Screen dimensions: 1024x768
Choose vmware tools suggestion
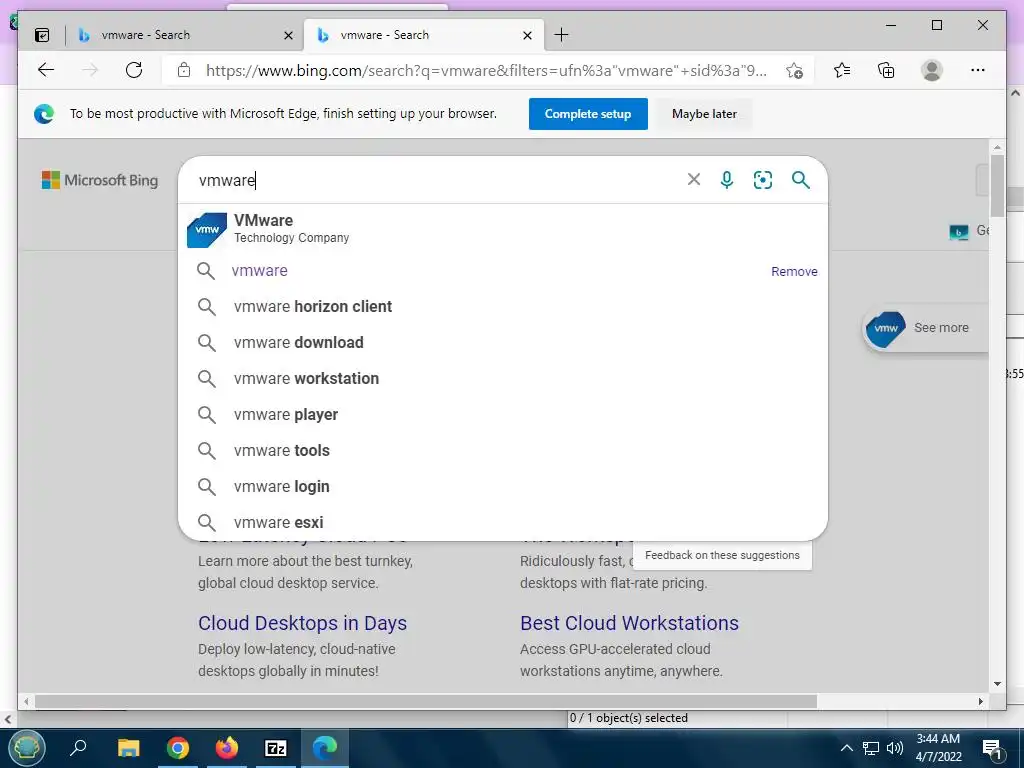(502, 450)
